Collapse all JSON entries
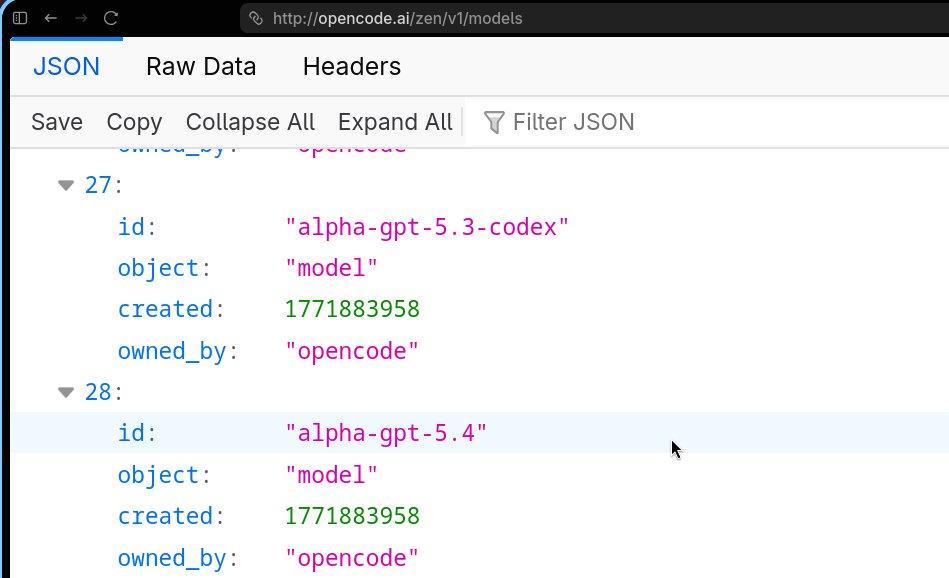Image resolution: width=949 pixels, height=578 pixels. pos(250,122)
